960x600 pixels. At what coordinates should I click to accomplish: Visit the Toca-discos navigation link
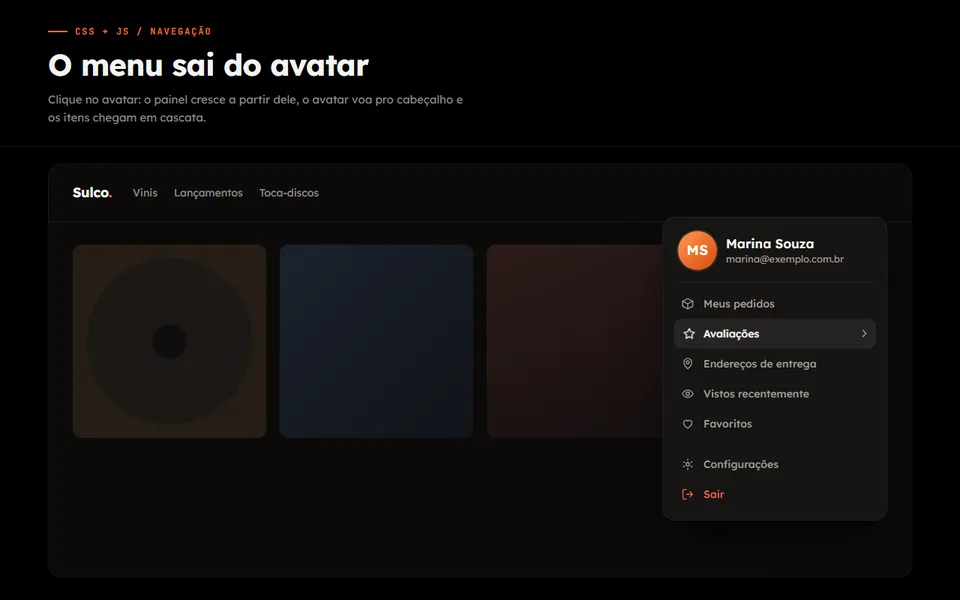click(289, 193)
